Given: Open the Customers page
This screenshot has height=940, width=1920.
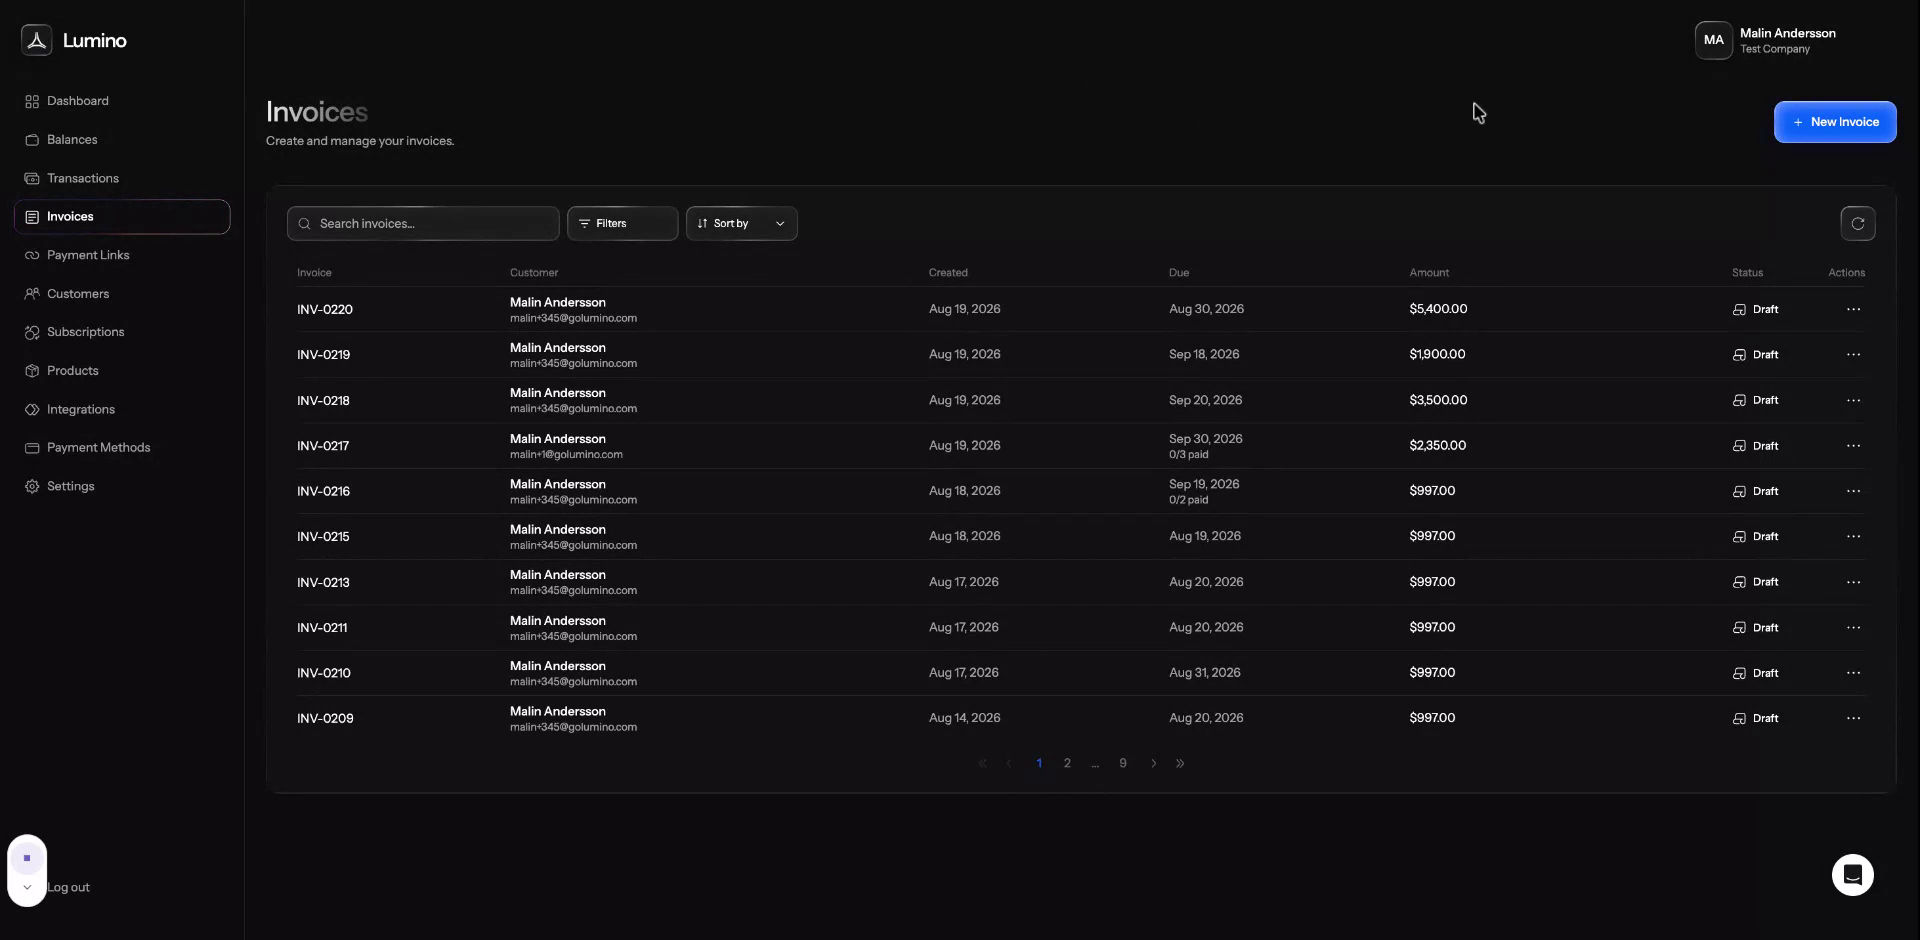Looking at the screenshot, I should pyautogui.click(x=78, y=294).
